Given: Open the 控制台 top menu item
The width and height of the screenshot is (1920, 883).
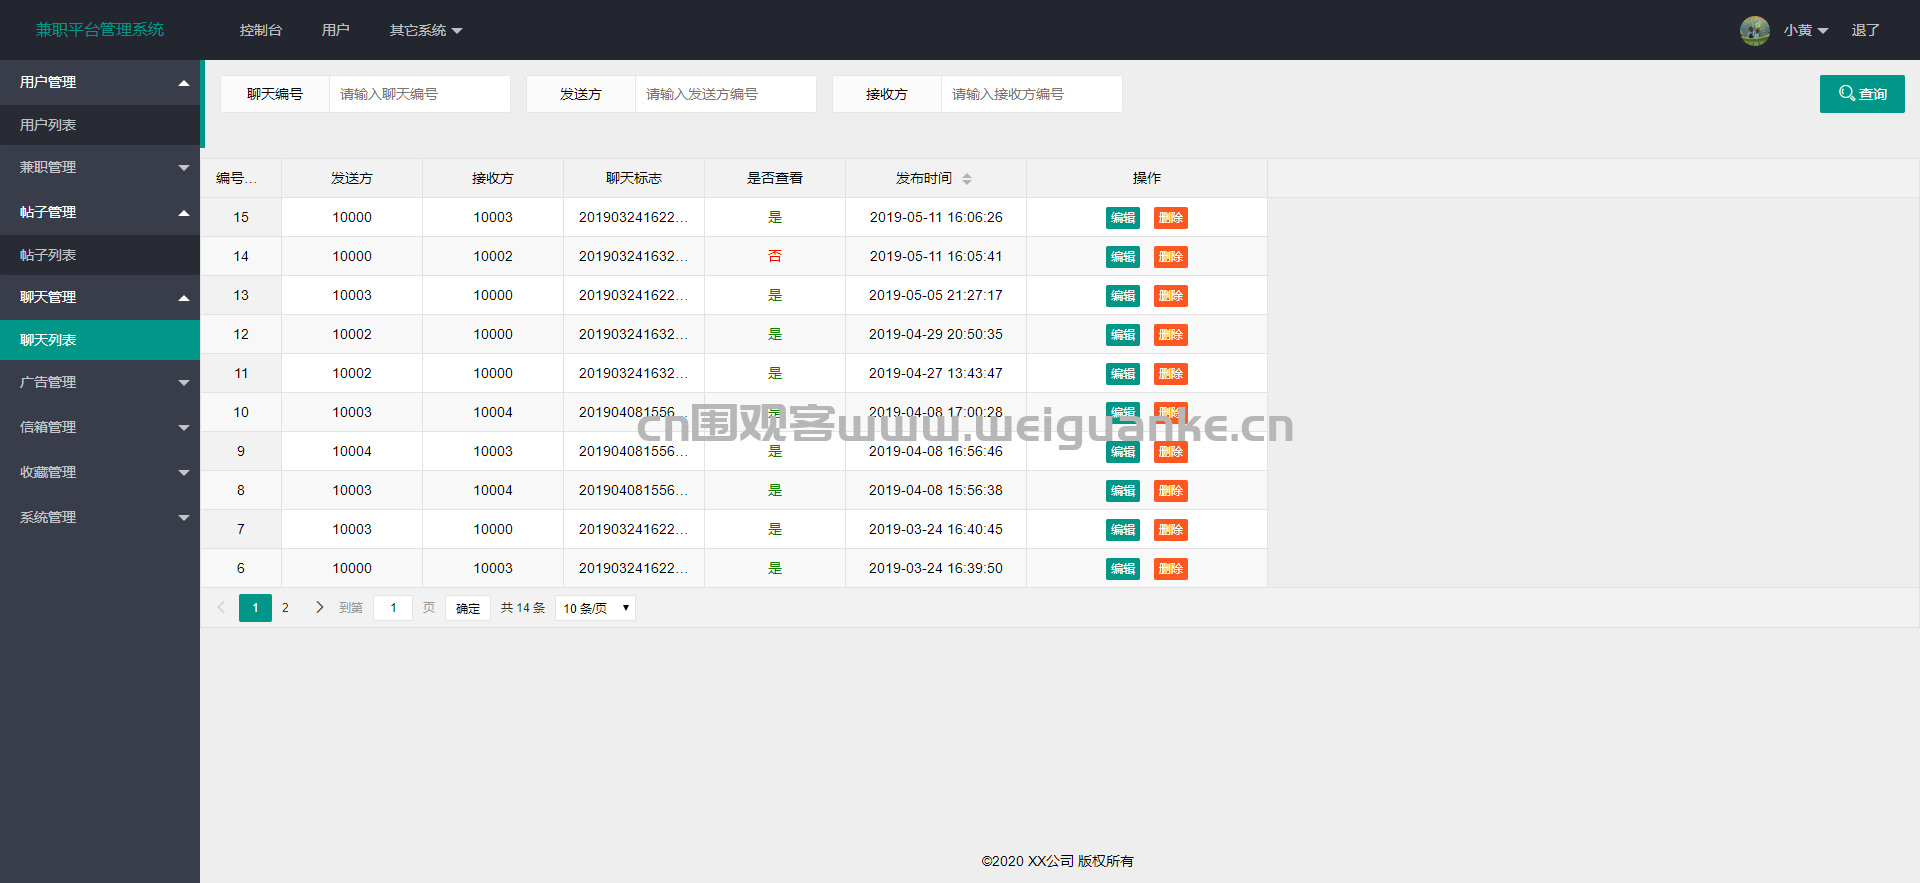Looking at the screenshot, I should click(x=261, y=30).
